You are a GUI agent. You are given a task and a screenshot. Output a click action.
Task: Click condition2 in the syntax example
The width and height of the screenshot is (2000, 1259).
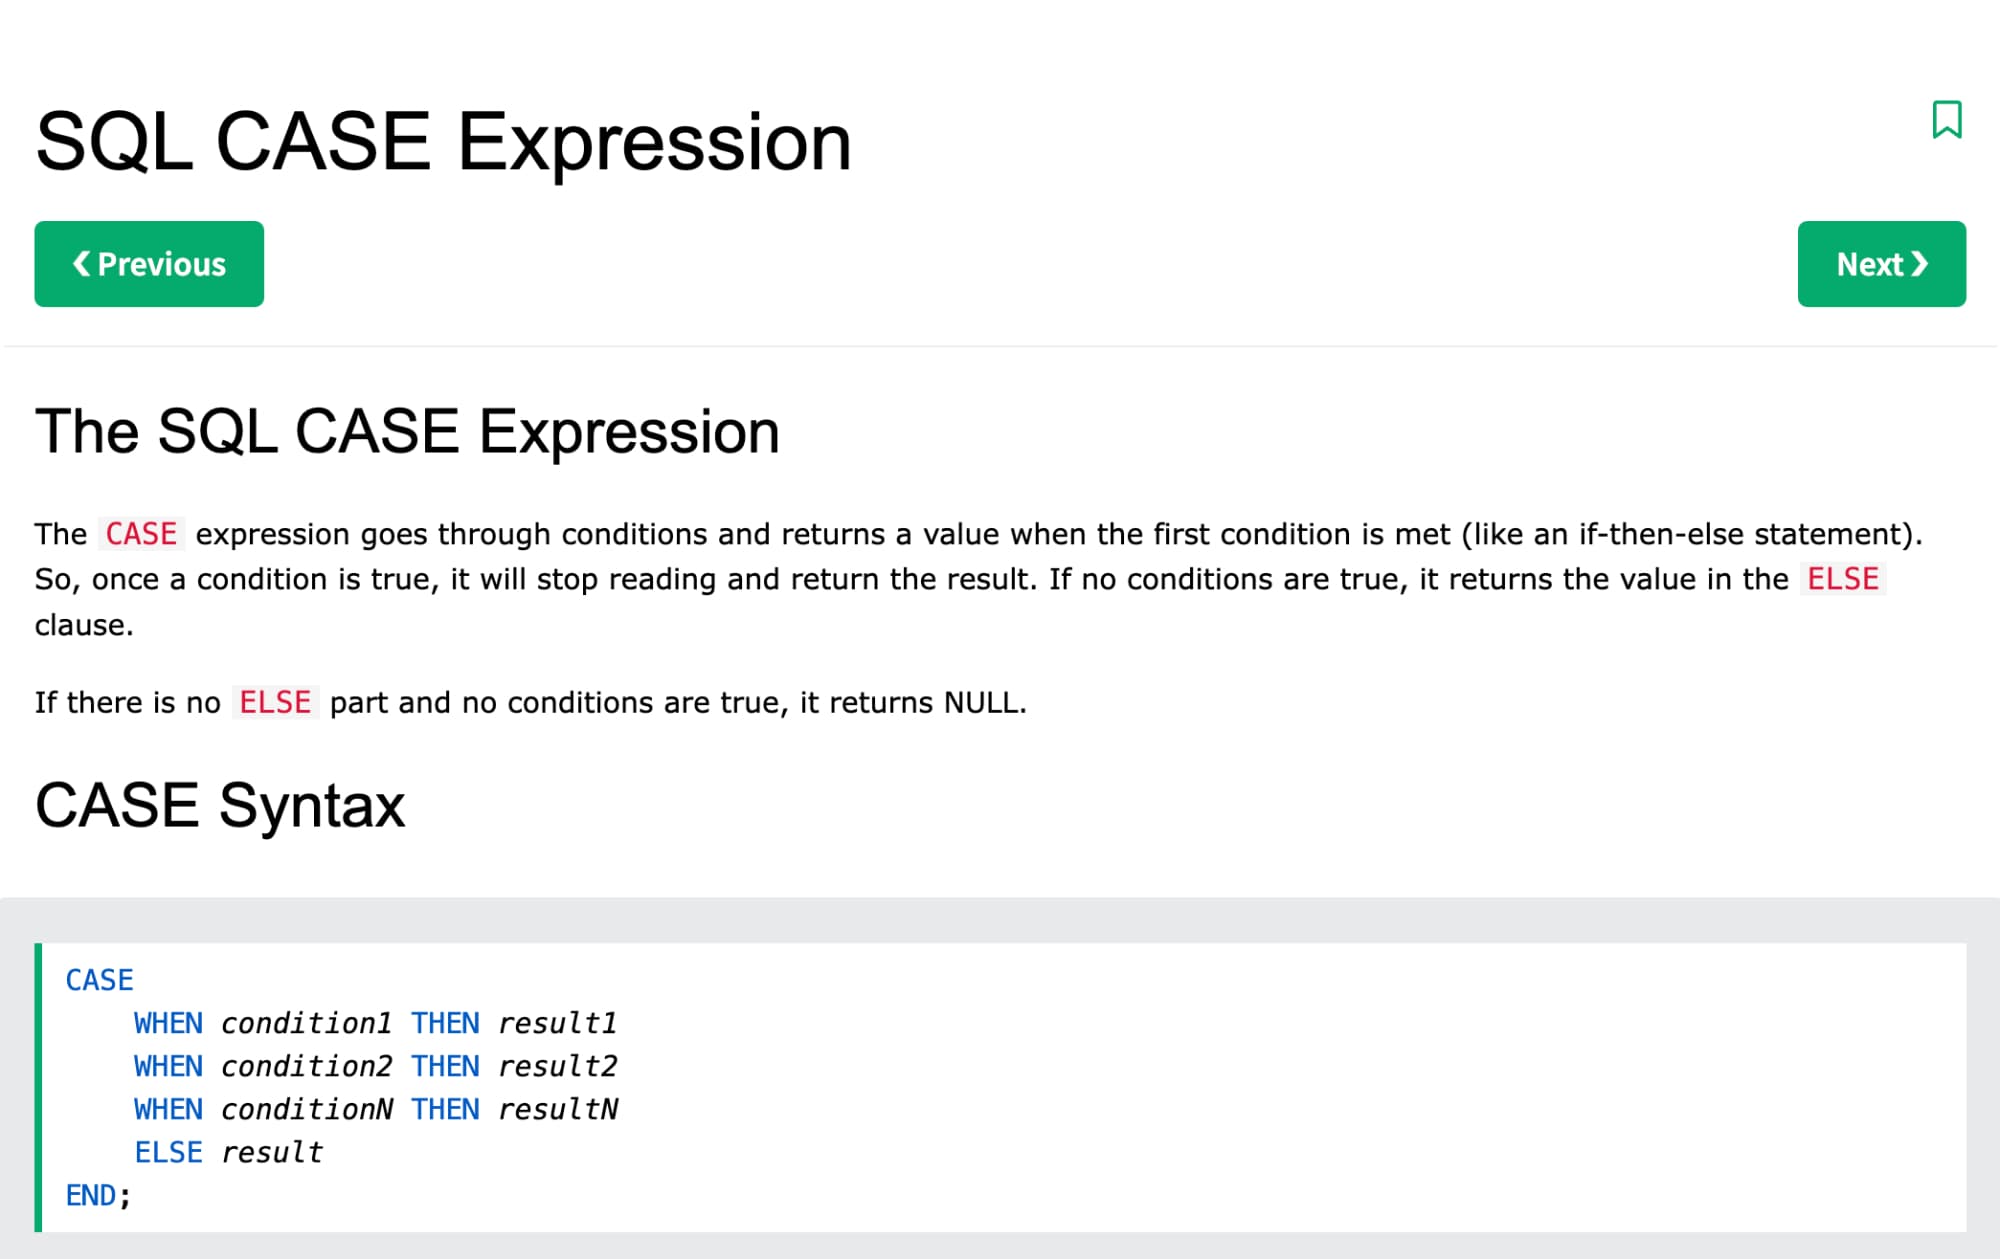(306, 1066)
